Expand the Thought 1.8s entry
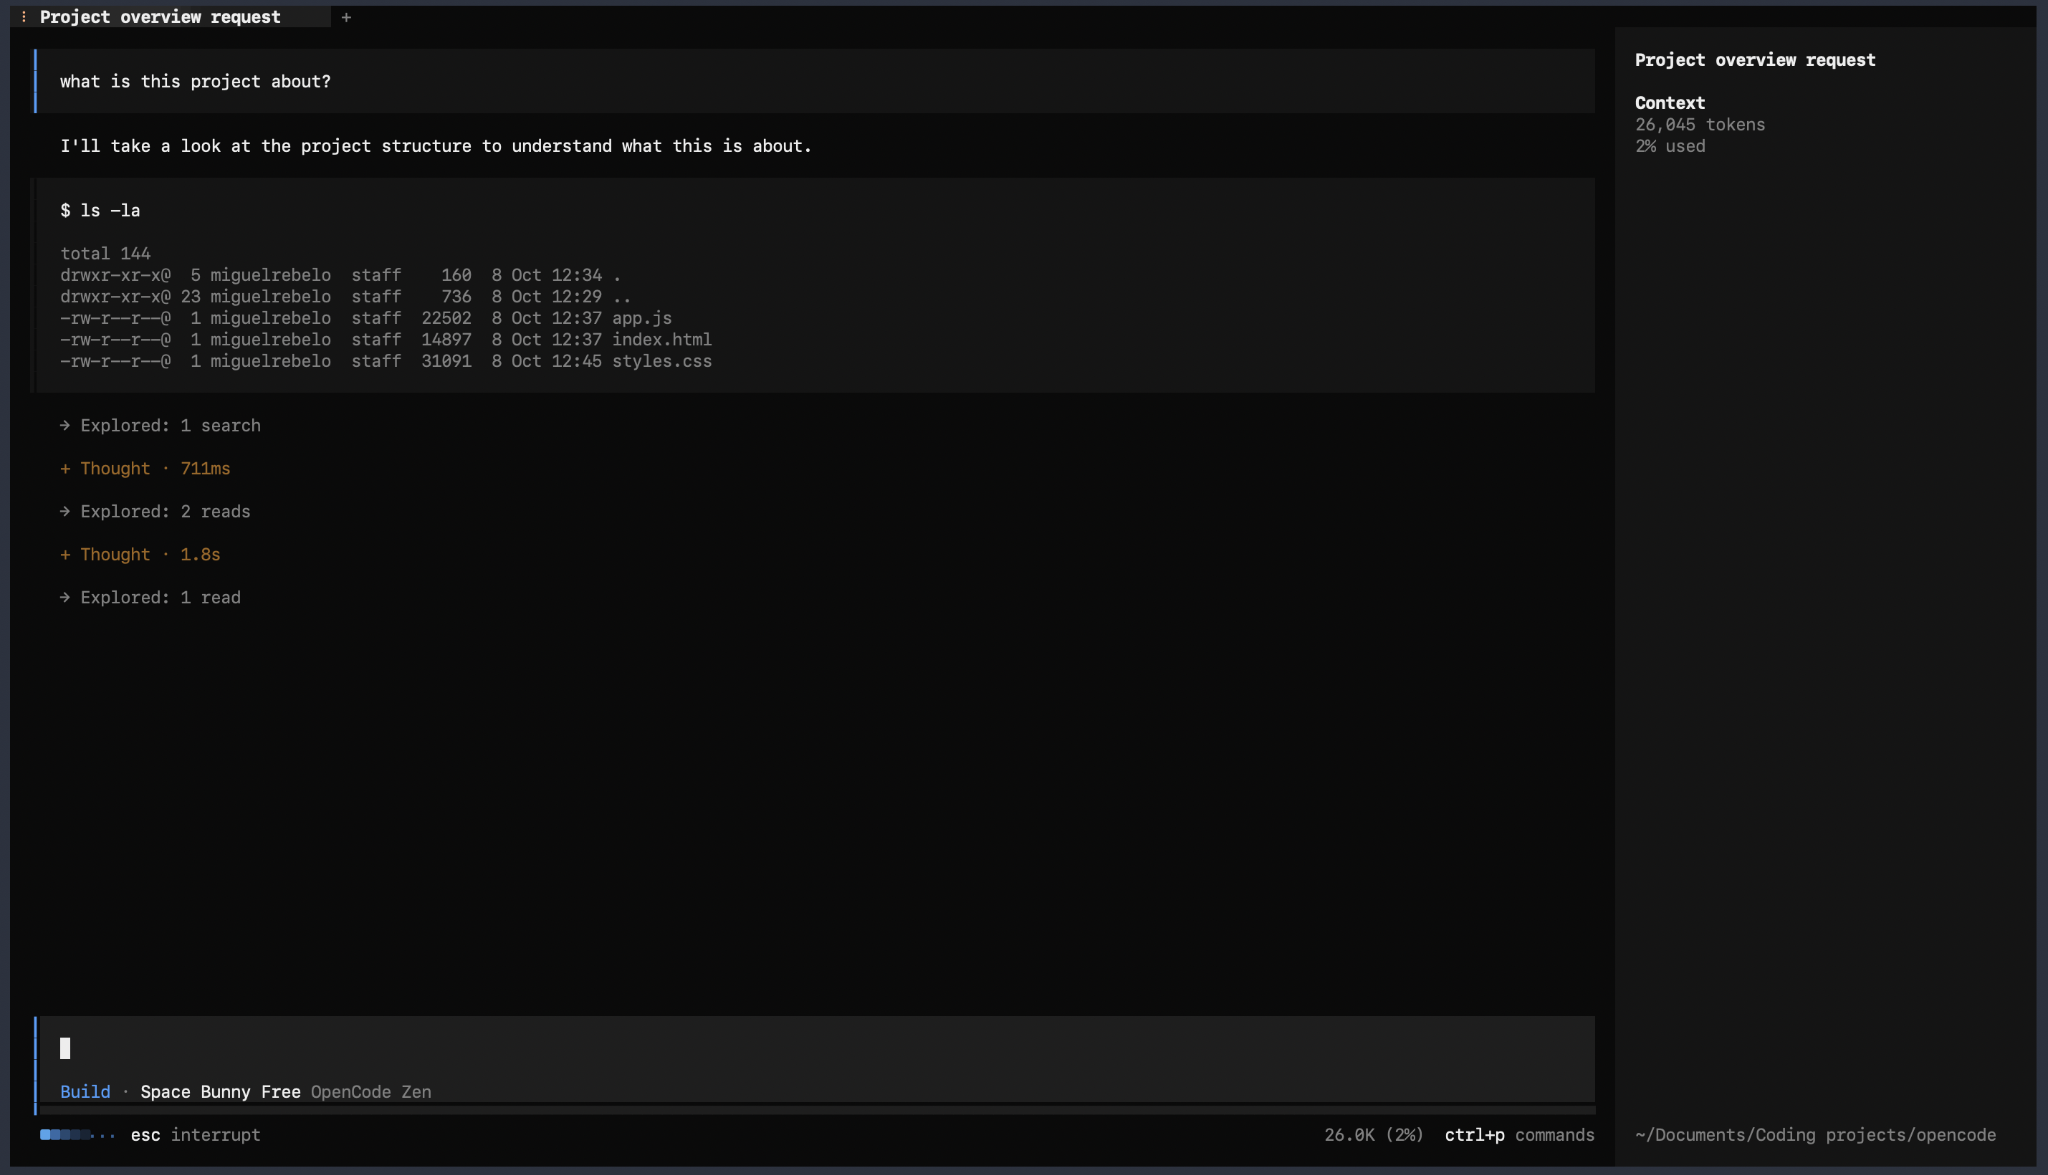Viewport: 2048px width, 1175px height. 140,554
